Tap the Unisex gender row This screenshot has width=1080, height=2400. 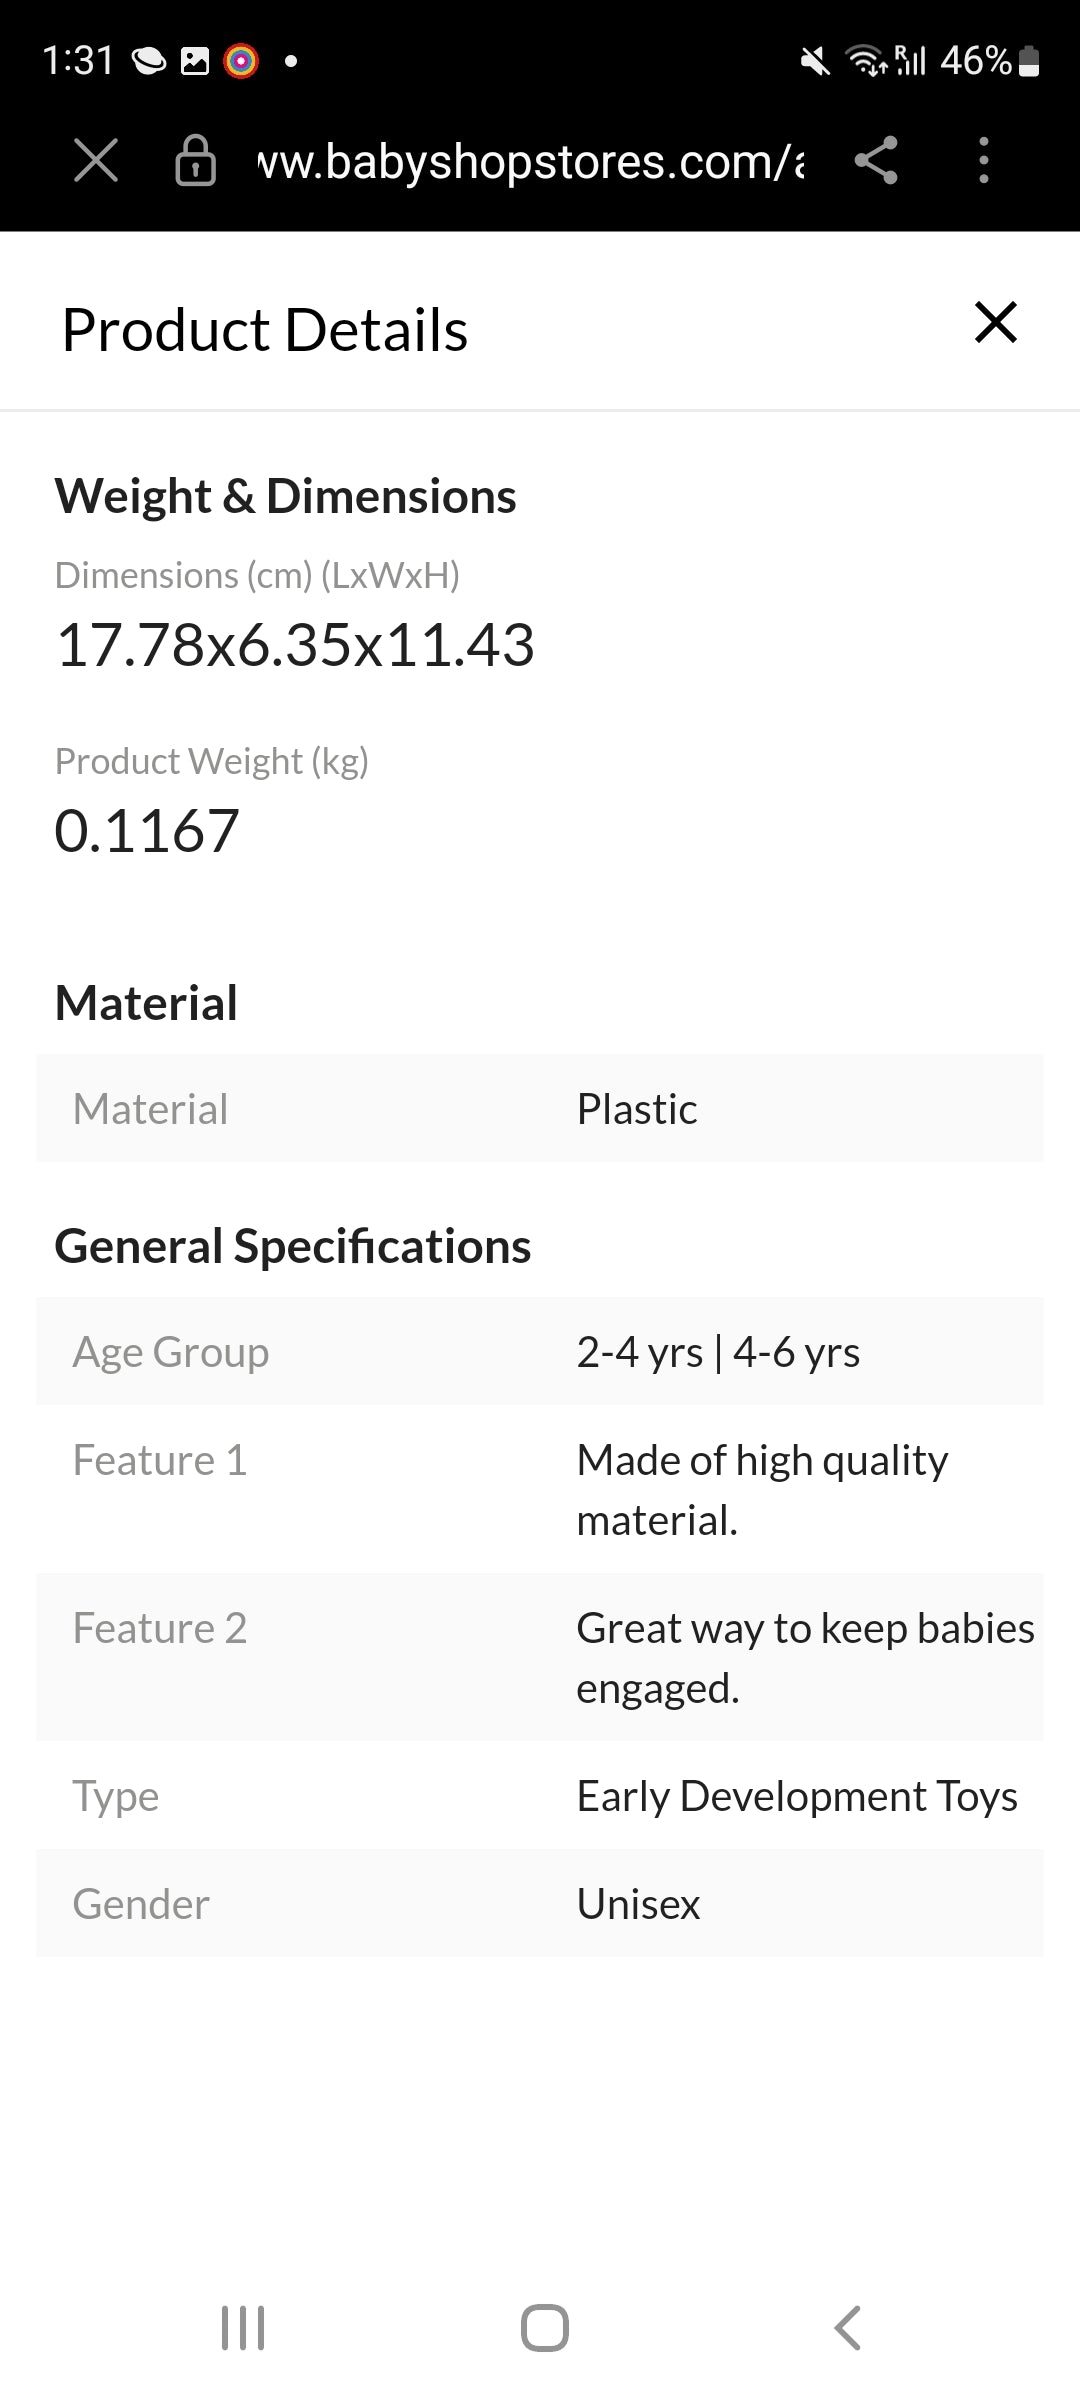[x=540, y=1904]
